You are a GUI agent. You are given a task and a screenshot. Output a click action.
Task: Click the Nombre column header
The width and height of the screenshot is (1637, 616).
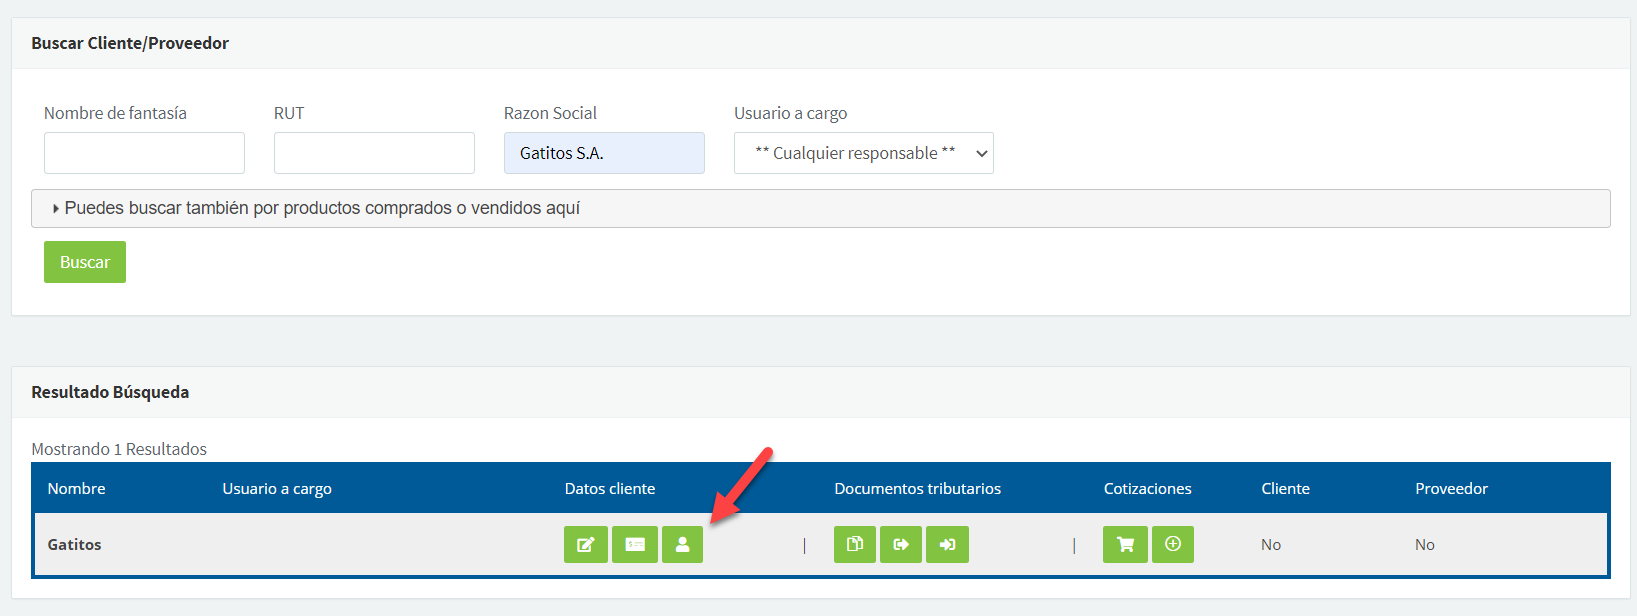coord(76,488)
